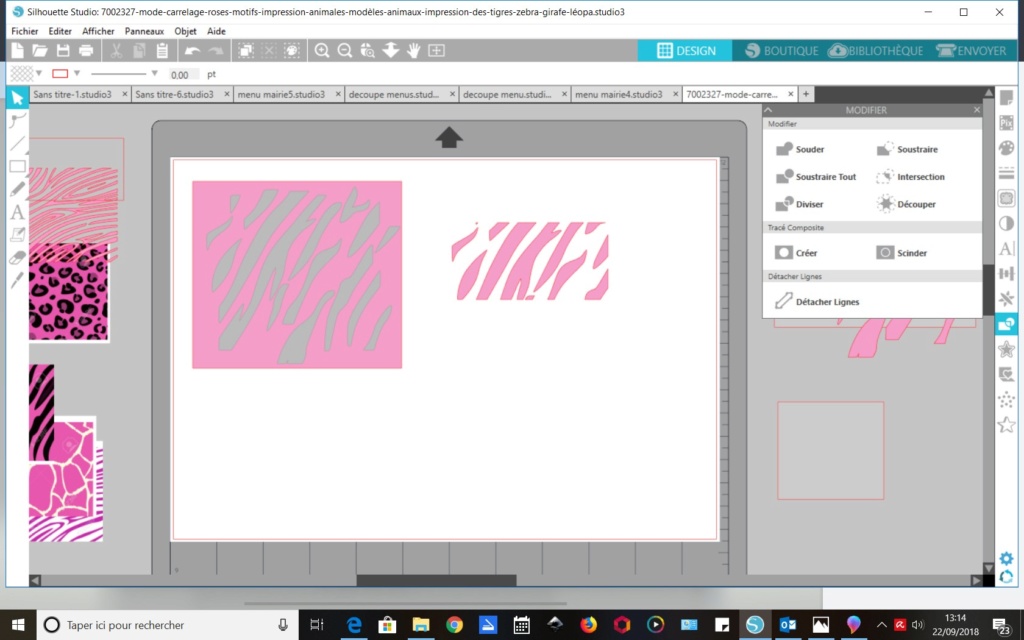Screen dimensions: 1024x640
Task: Select all with the toolbar icon
Action: click(246, 50)
